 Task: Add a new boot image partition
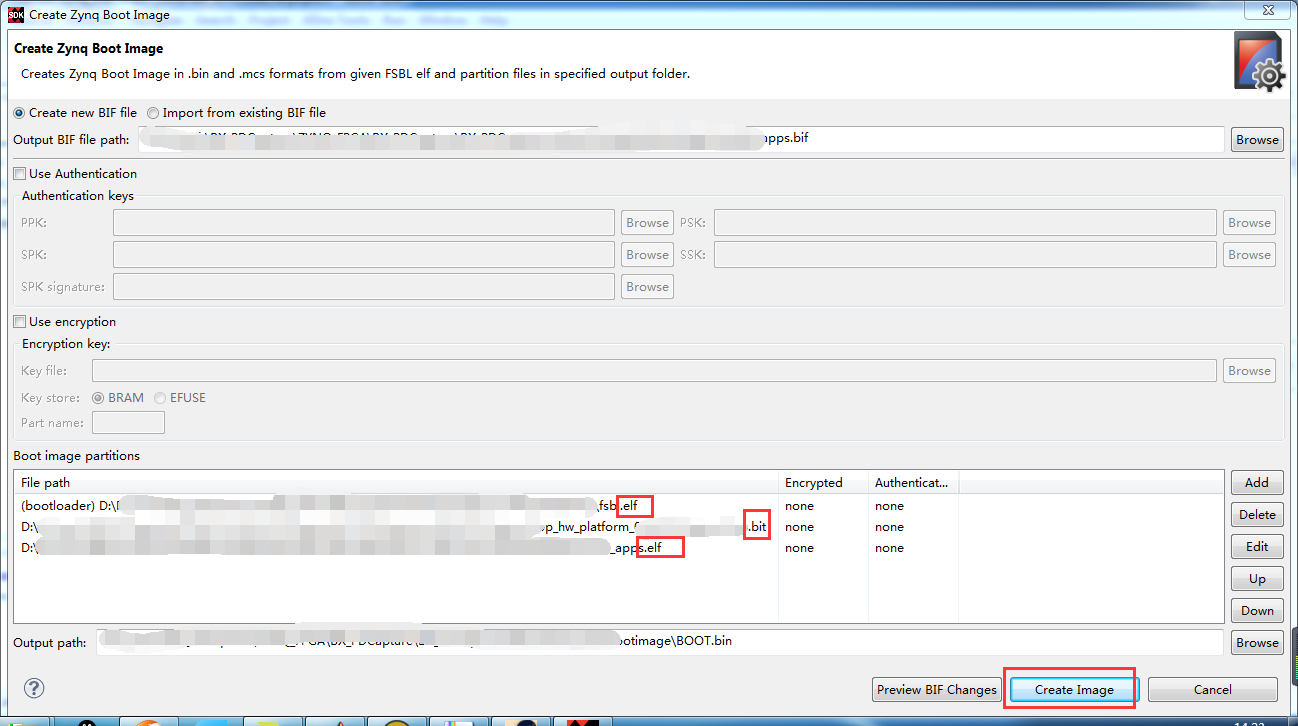pyautogui.click(x=1256, y=483)
